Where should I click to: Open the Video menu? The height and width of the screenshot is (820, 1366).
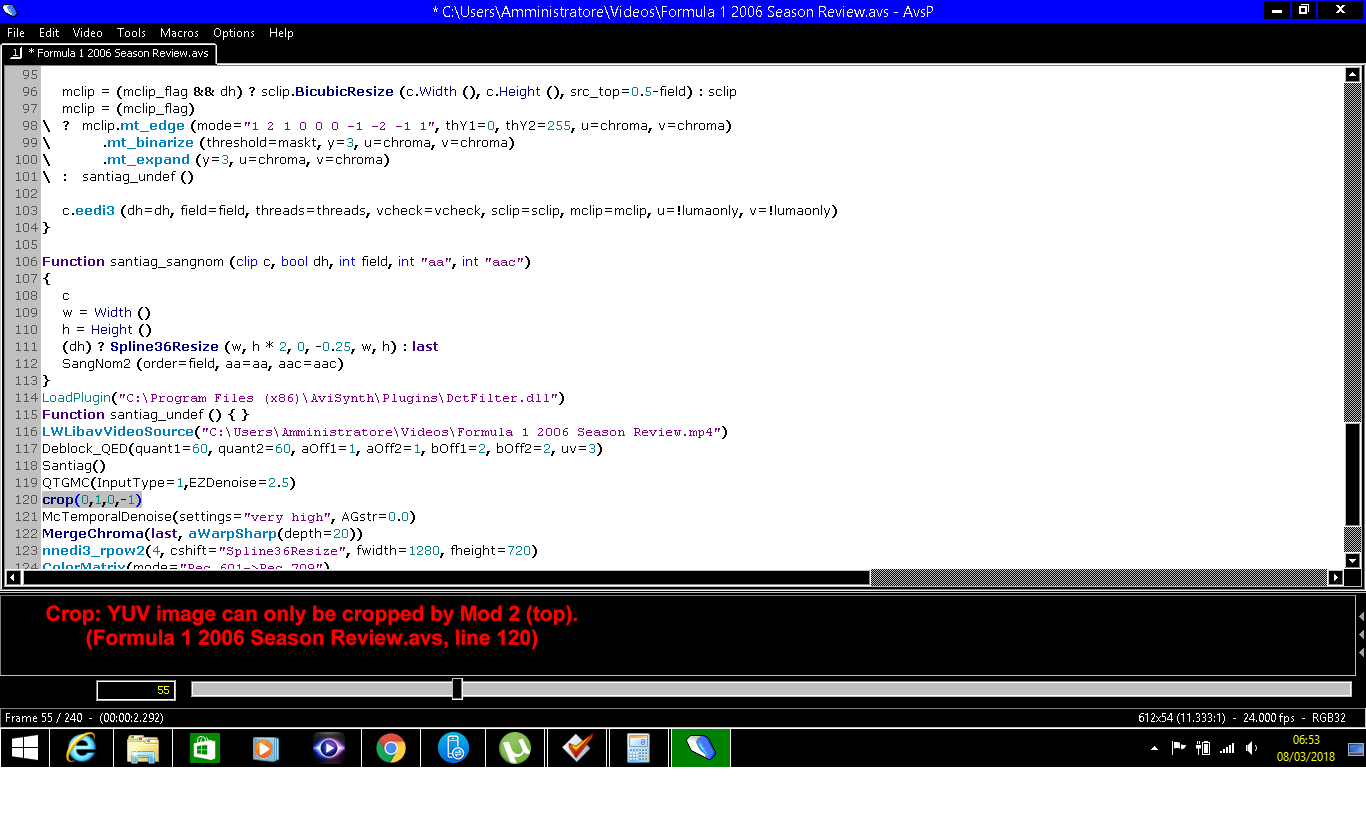click(88, 33)
